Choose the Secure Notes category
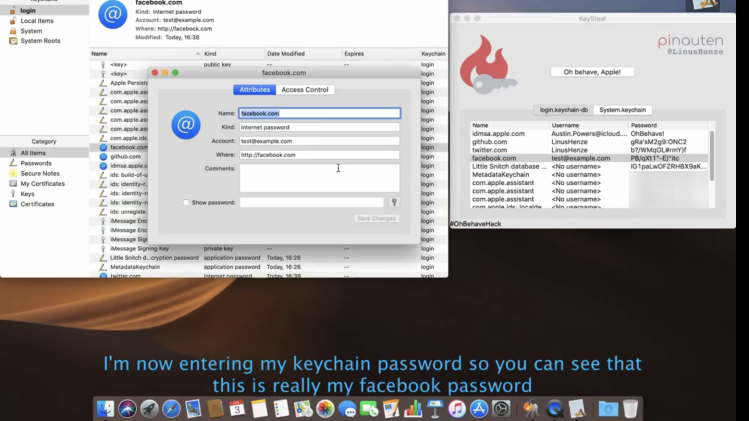 click(x=40, y=173)
